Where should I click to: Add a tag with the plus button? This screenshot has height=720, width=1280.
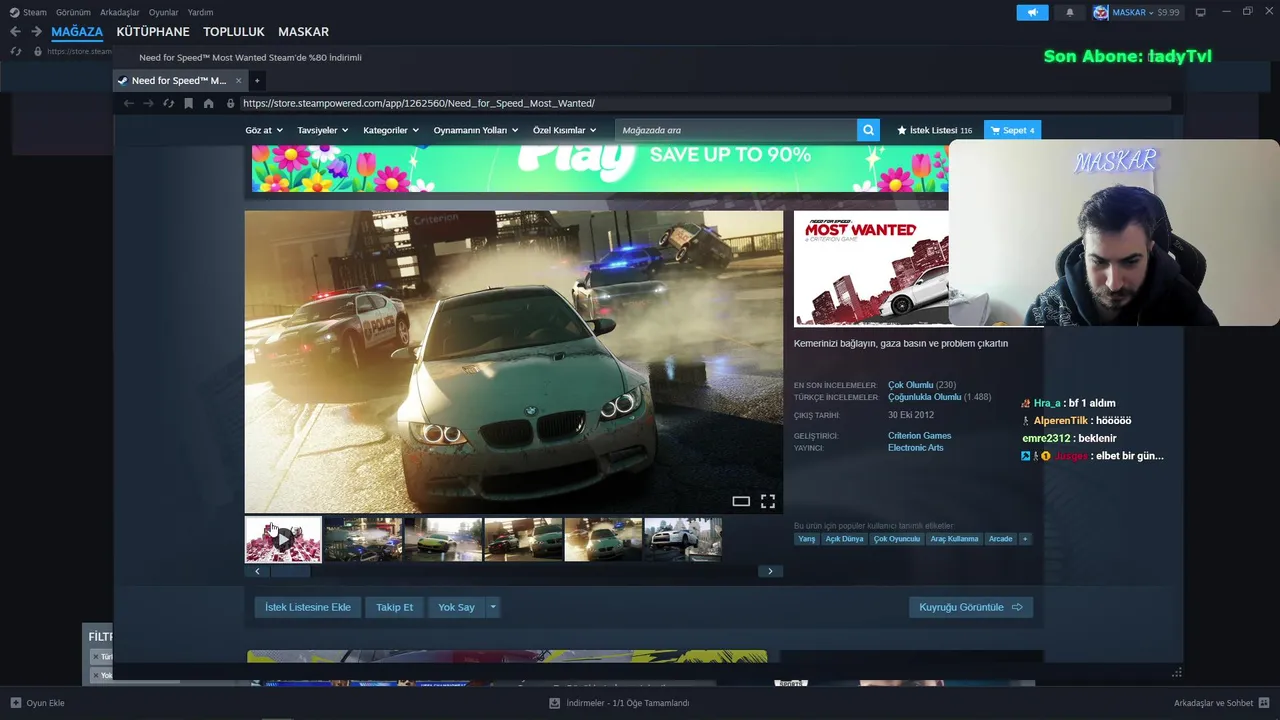coord(1024,539)
